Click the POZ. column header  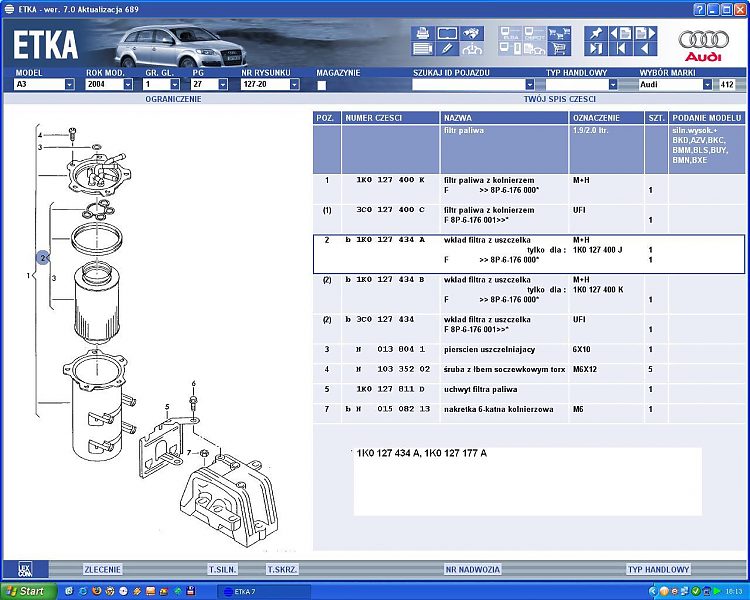click(x=327, y=118)
